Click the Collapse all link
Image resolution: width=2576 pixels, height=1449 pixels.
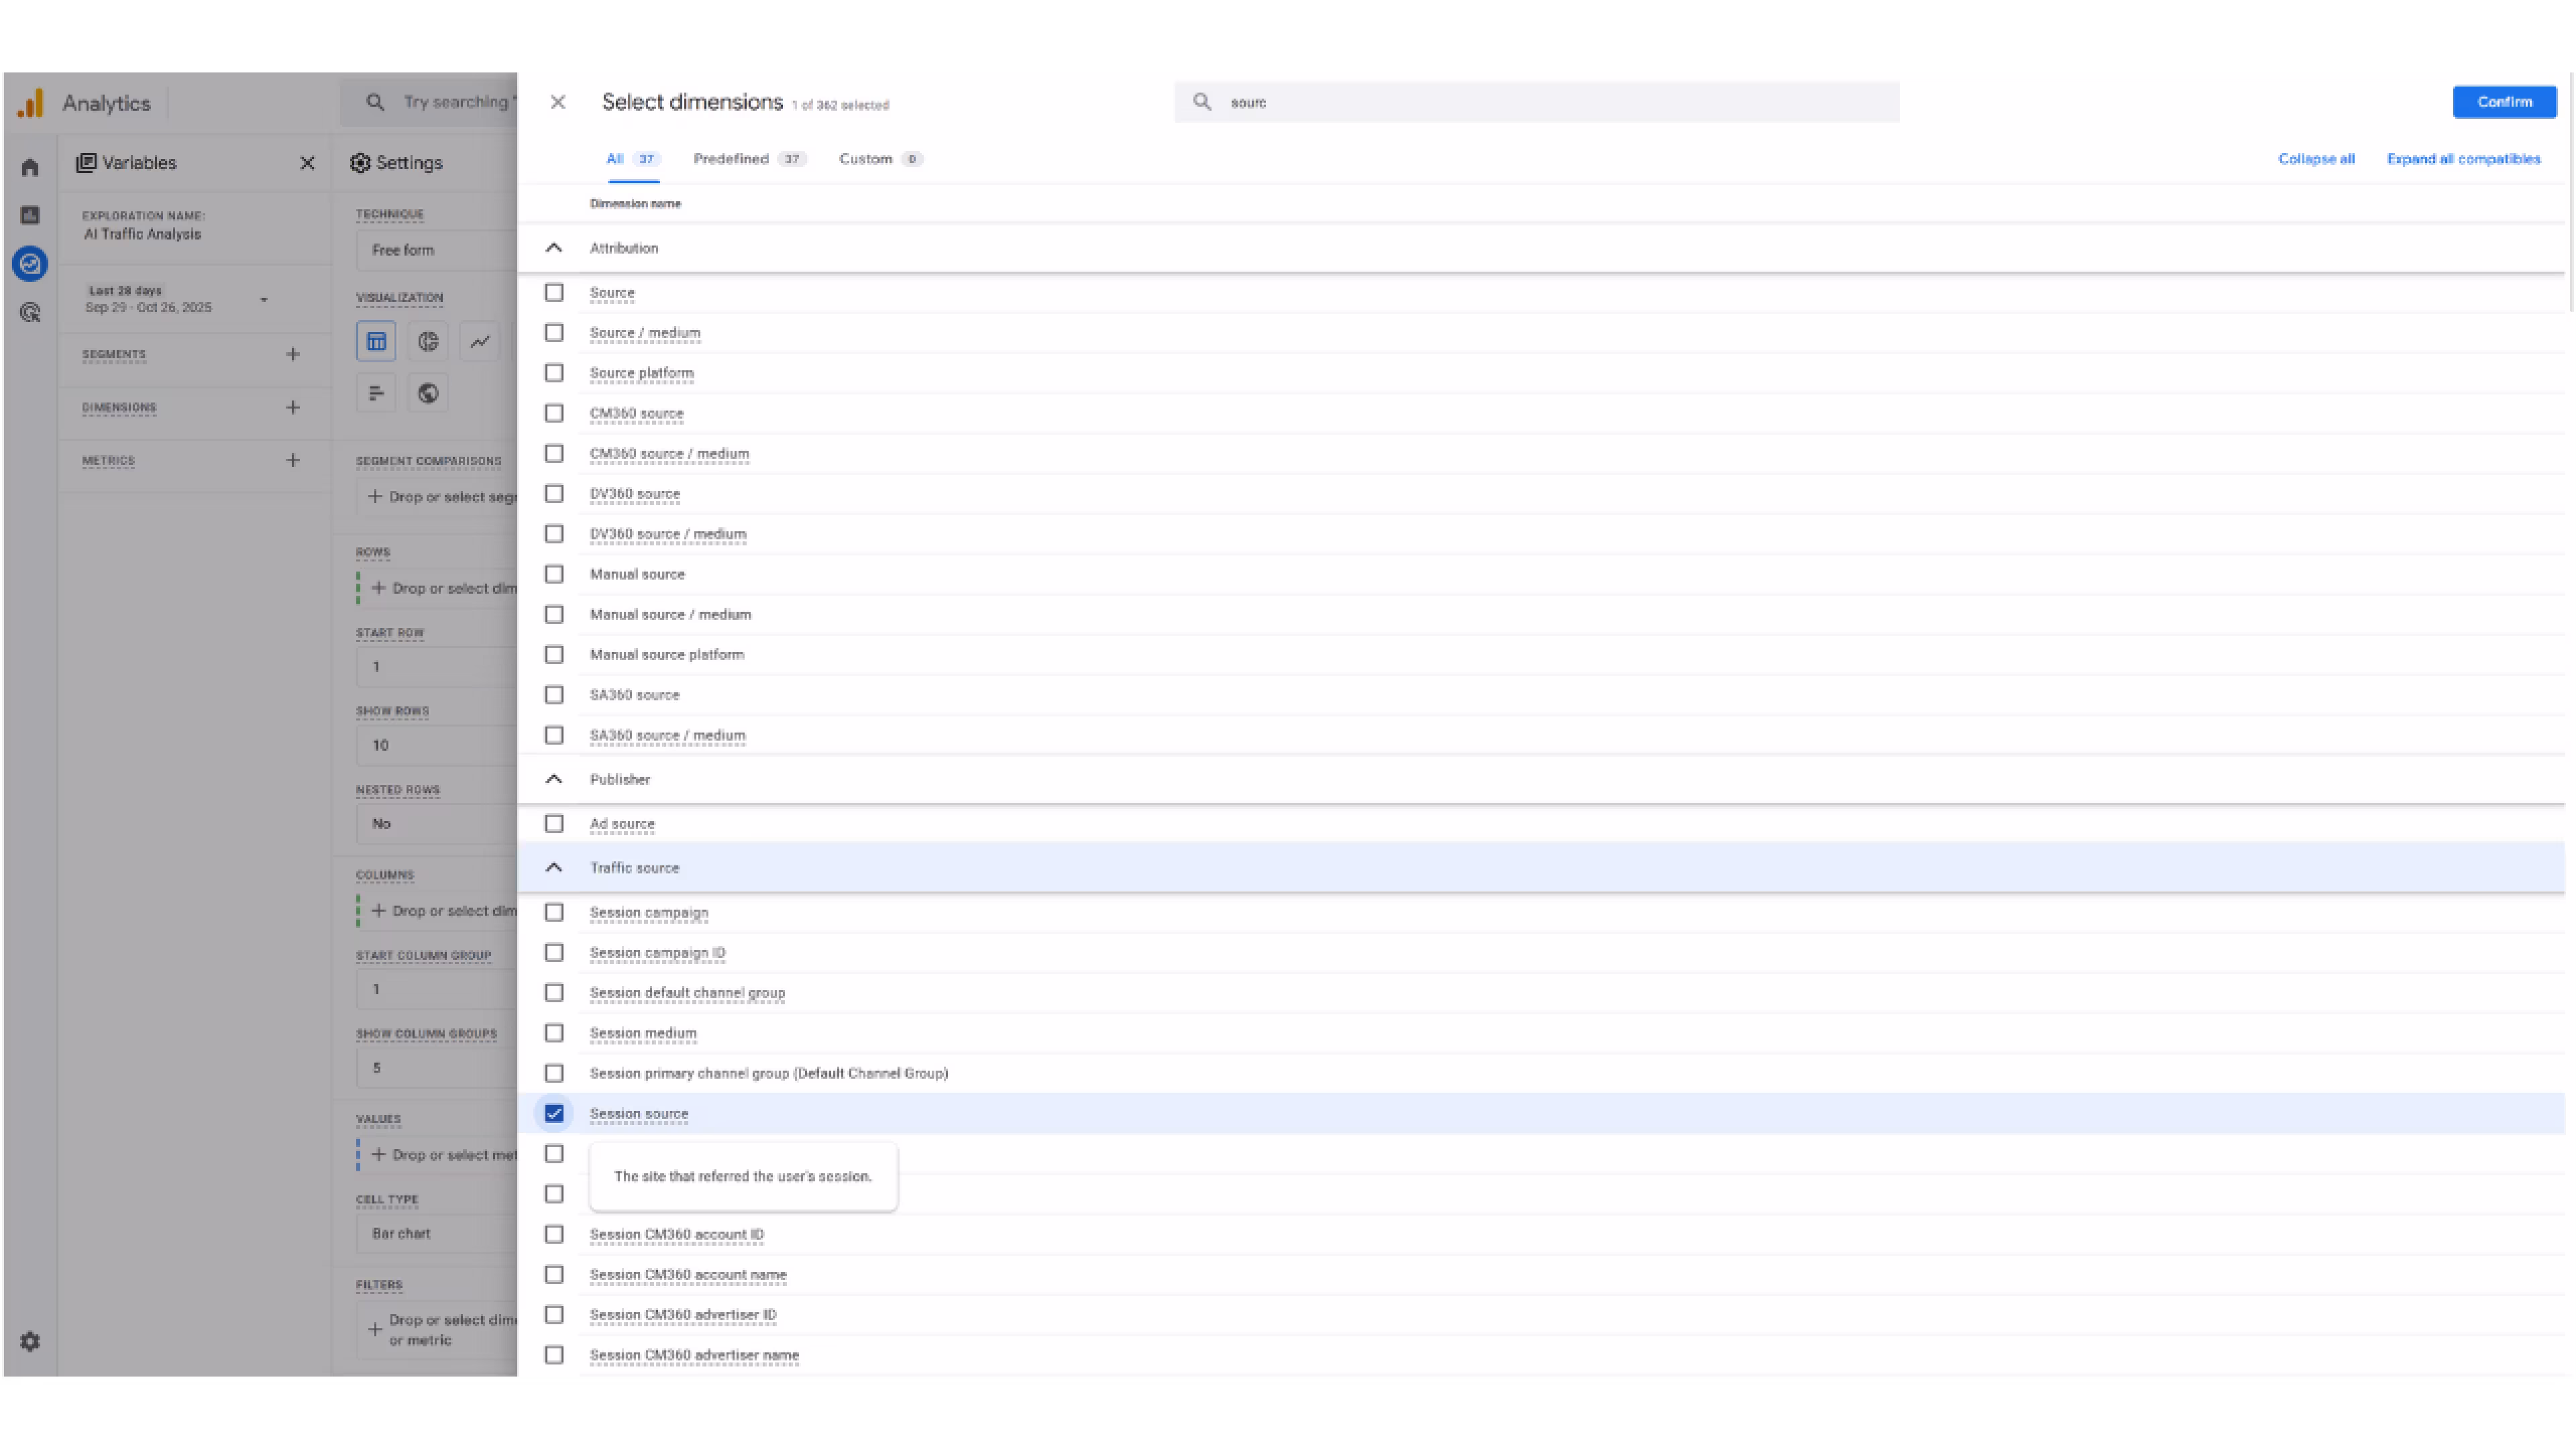pos(2315,159)
